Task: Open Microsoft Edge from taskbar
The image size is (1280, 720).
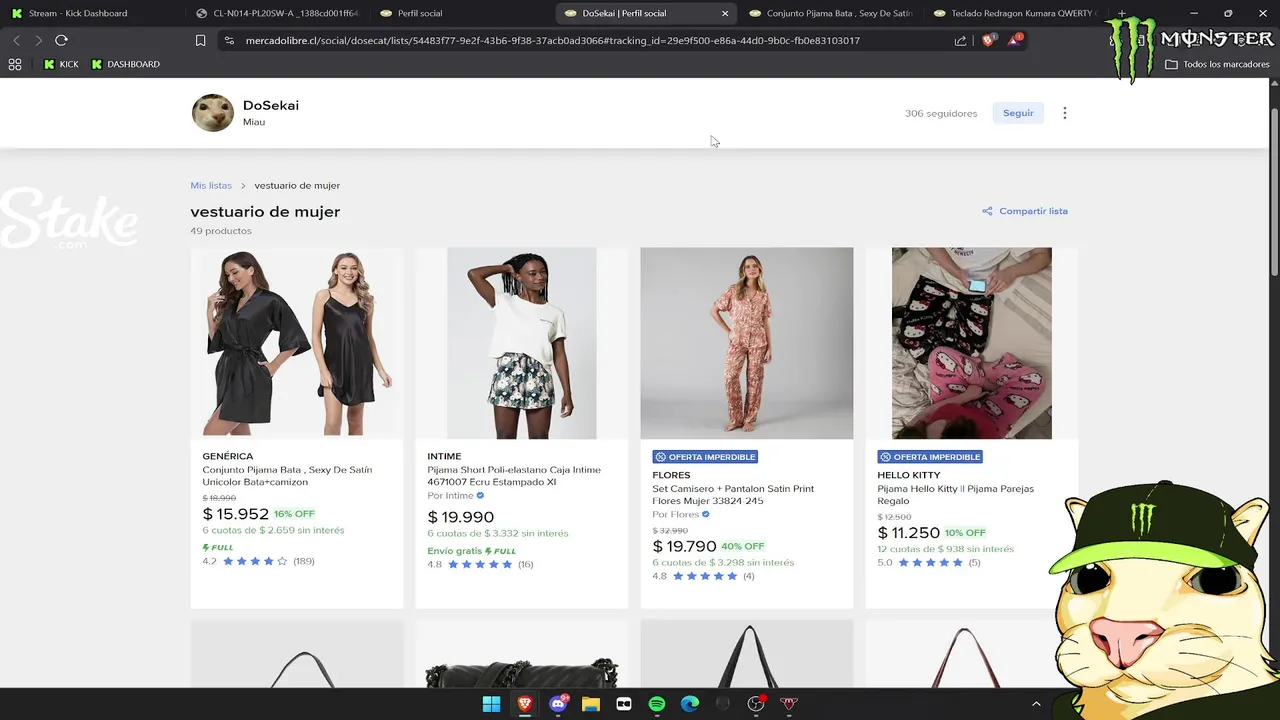Action: (x=690, y=704)
